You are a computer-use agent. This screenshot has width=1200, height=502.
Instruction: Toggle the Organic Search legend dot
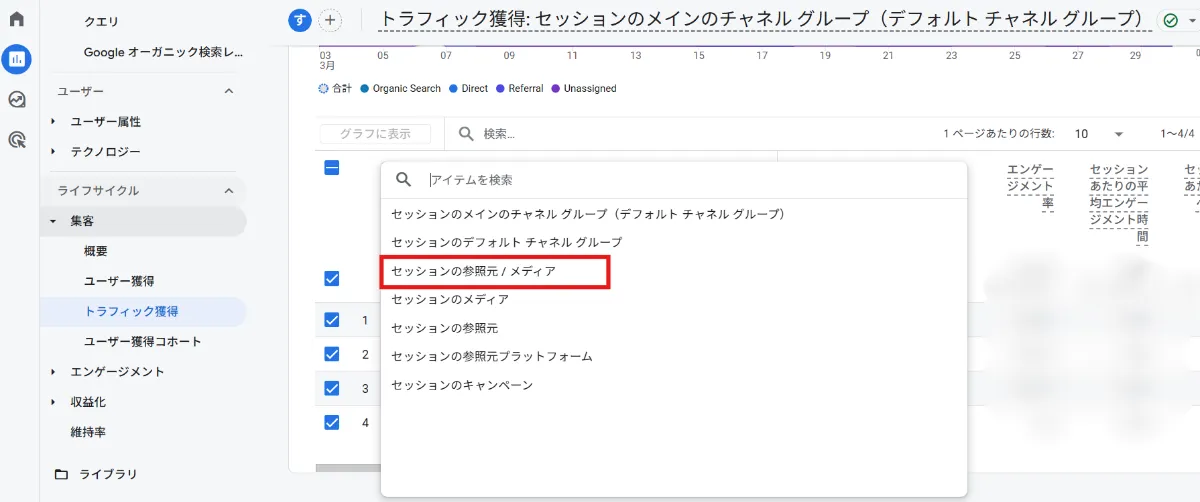coord(366,89)
